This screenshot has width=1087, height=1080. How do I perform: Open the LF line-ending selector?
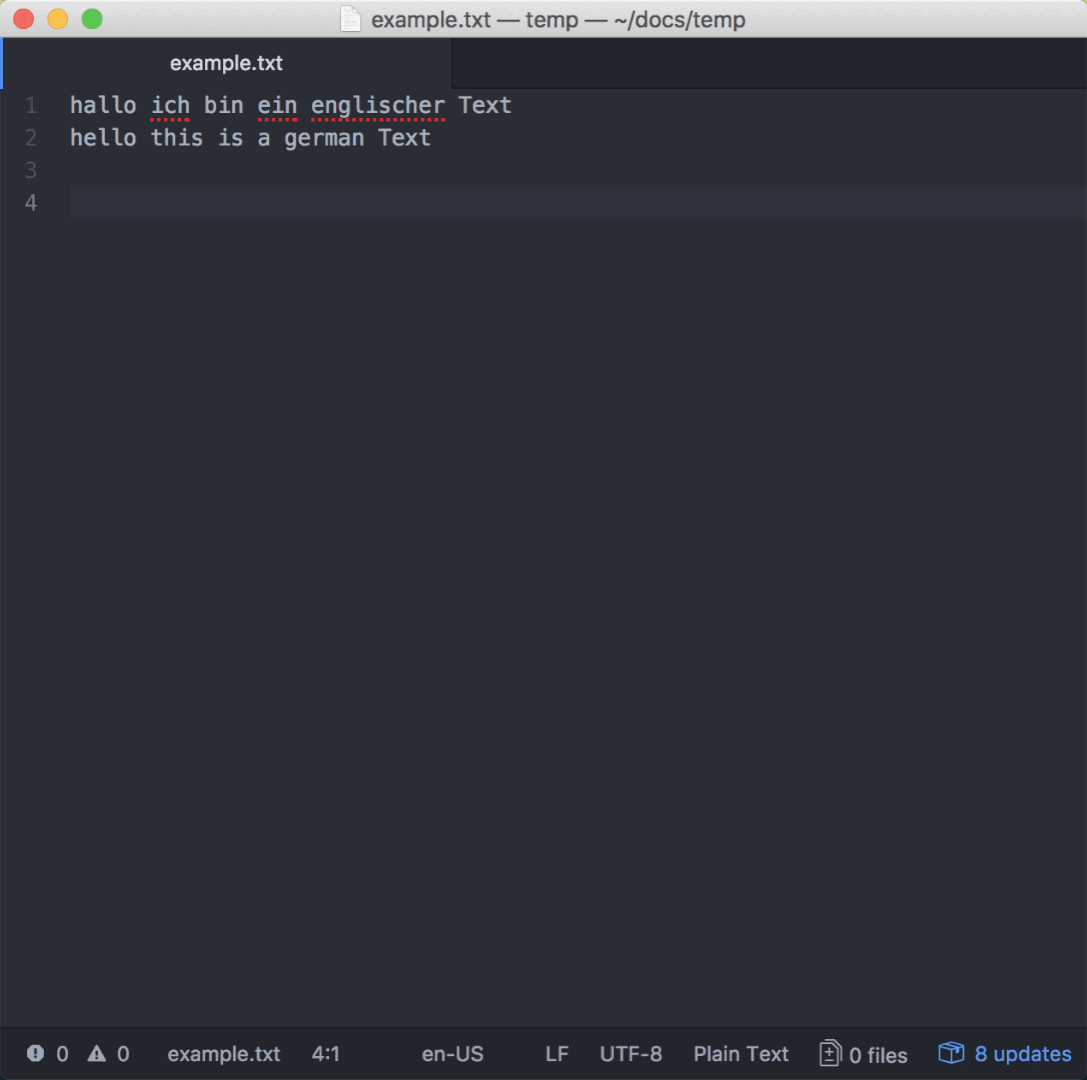557,1054
